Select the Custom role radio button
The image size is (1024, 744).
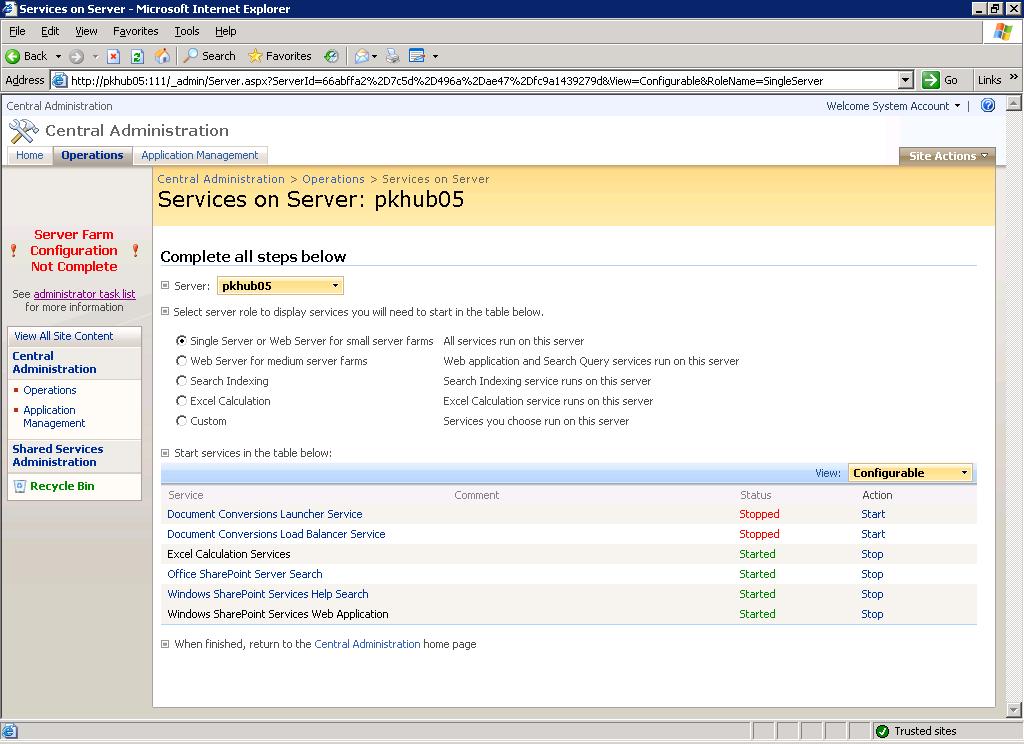pos(182,421)
